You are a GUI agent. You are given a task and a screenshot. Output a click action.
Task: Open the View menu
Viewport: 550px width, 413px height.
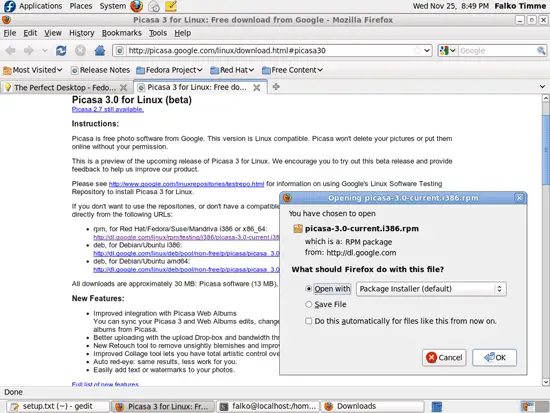53,33
